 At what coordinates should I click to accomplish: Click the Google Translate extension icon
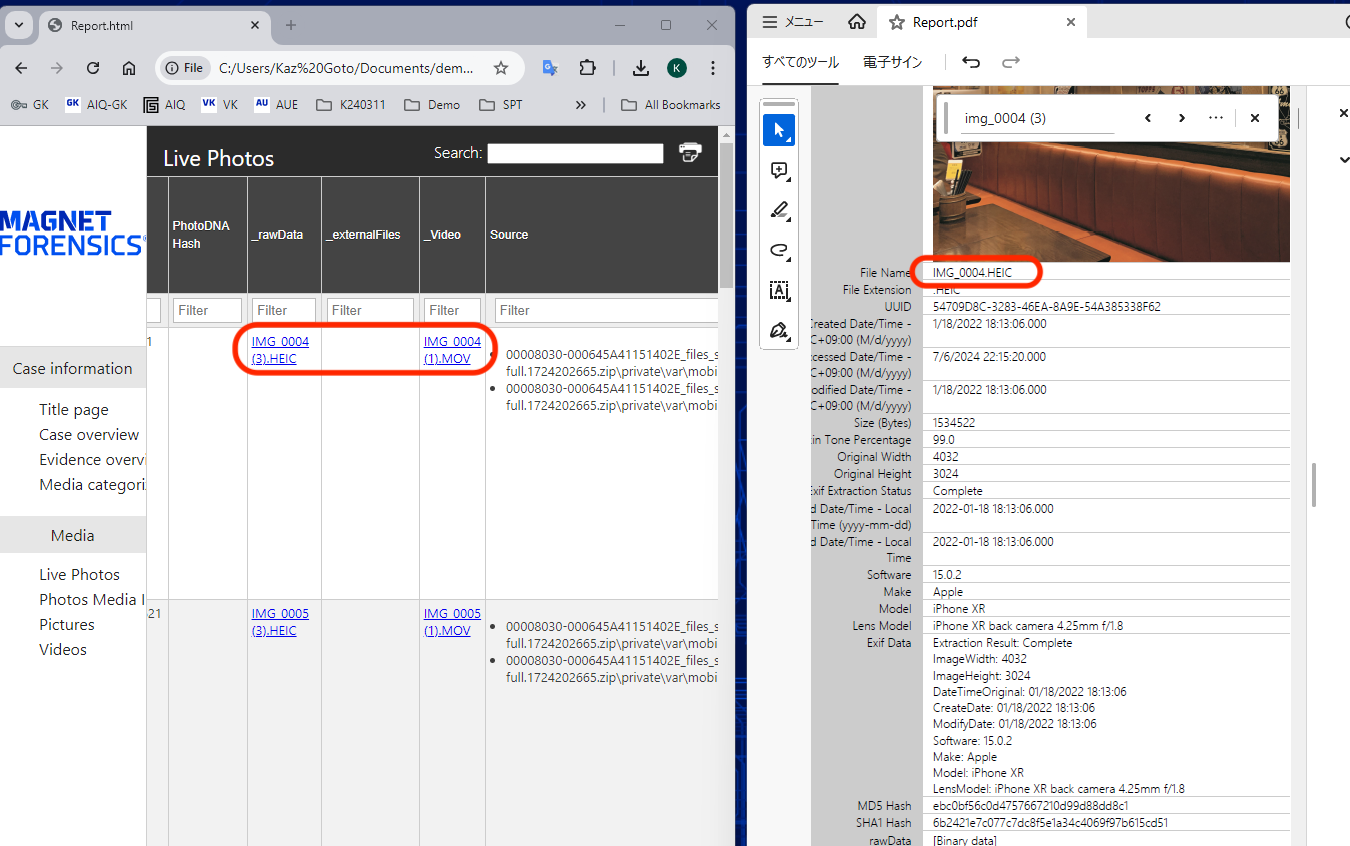[549, 67]
